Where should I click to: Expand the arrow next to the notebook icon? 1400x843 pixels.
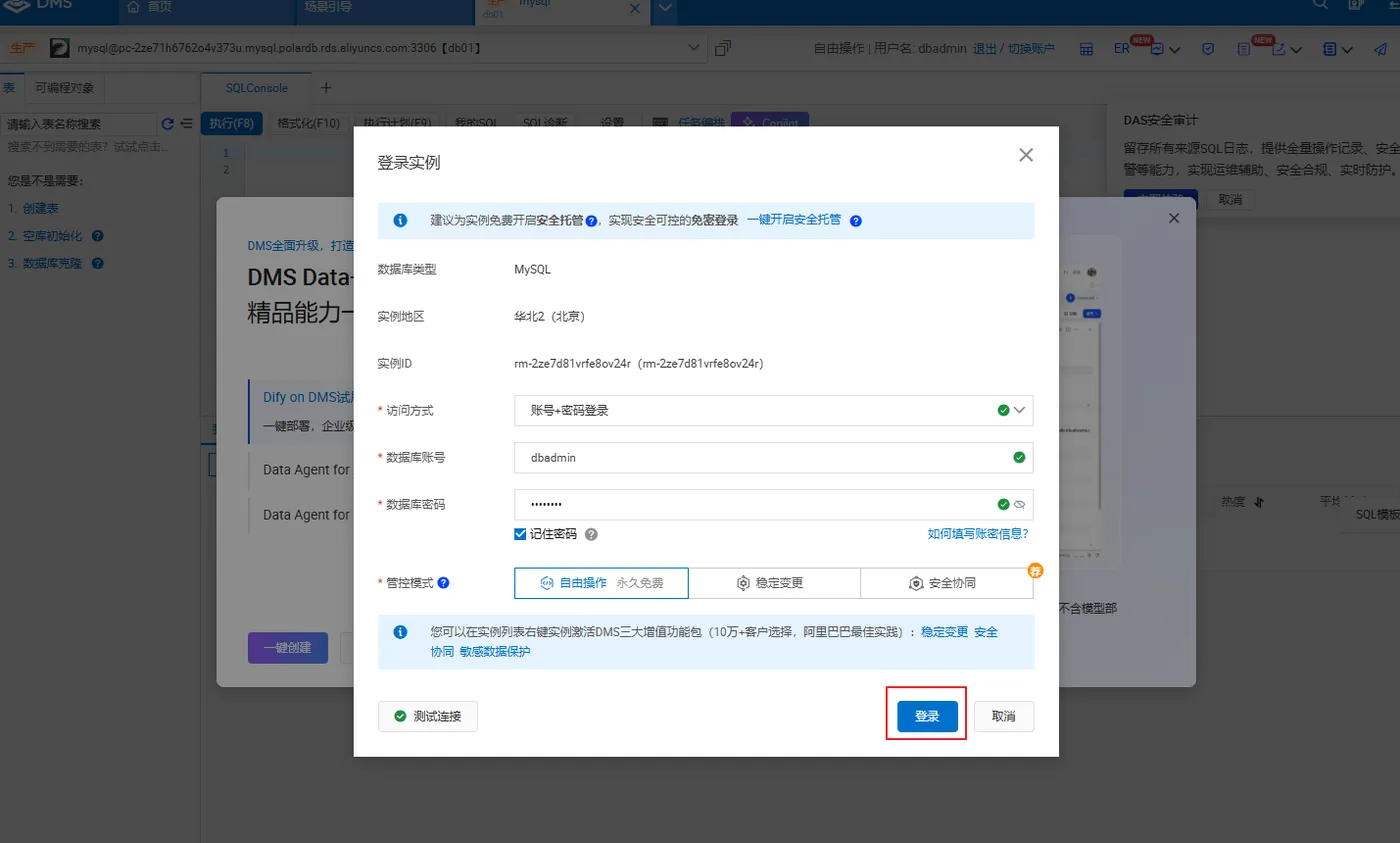point(1348,49)
